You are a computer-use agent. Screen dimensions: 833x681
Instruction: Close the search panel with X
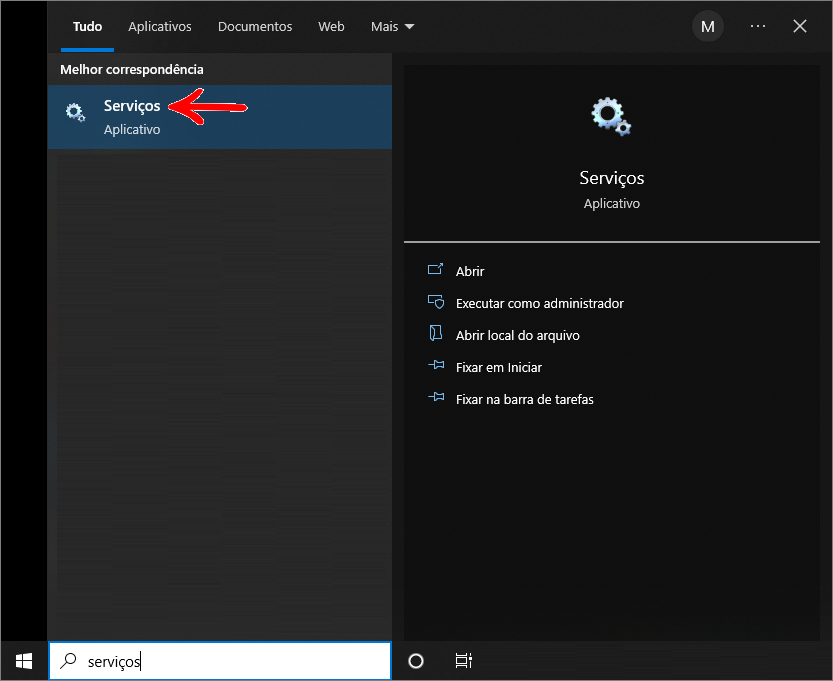pos(800,26)
